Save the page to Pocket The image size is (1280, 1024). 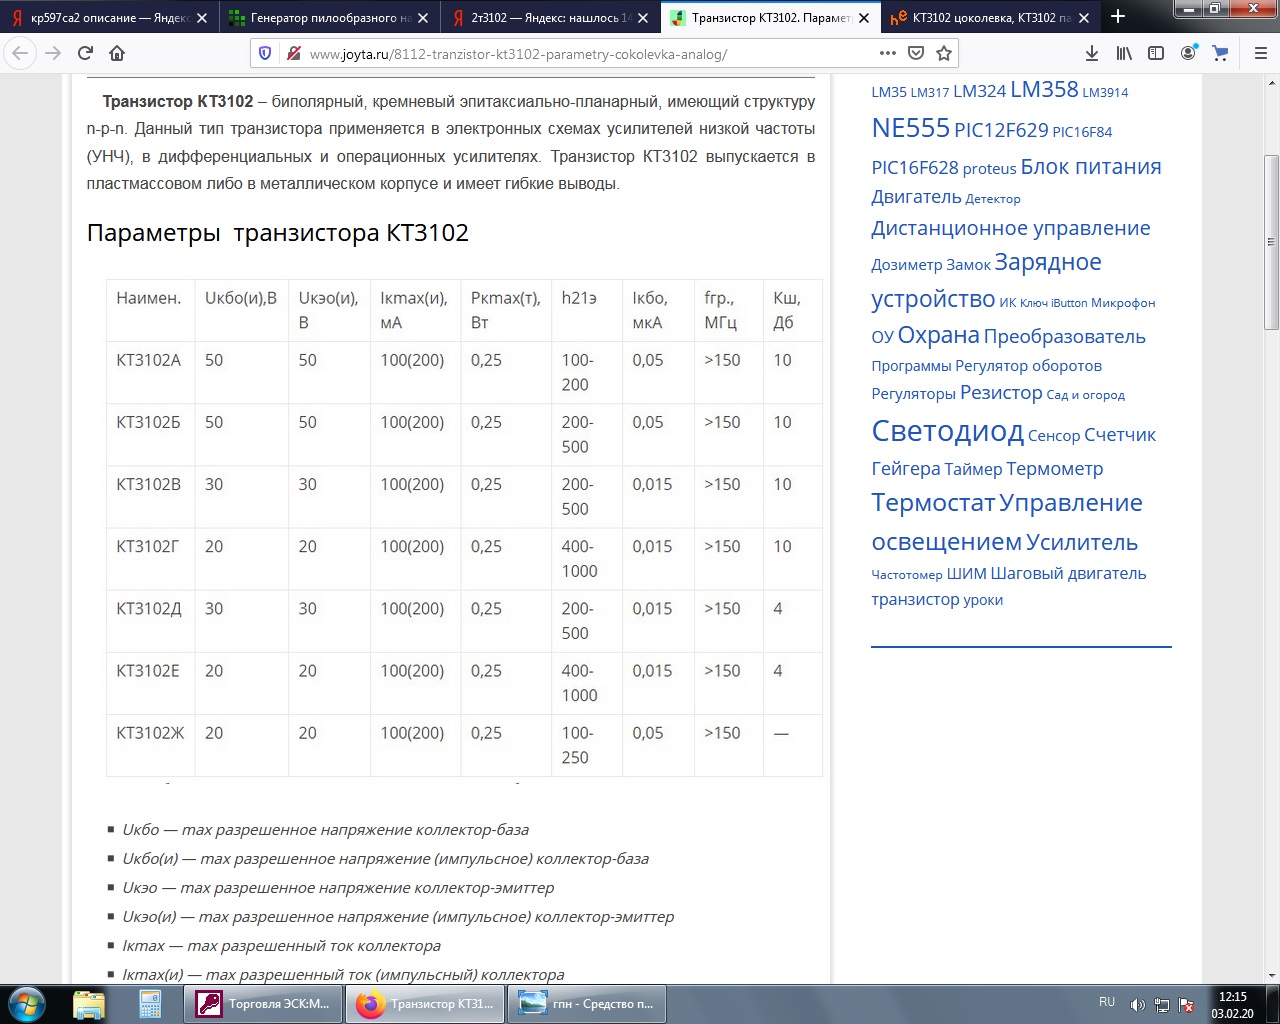916,53
